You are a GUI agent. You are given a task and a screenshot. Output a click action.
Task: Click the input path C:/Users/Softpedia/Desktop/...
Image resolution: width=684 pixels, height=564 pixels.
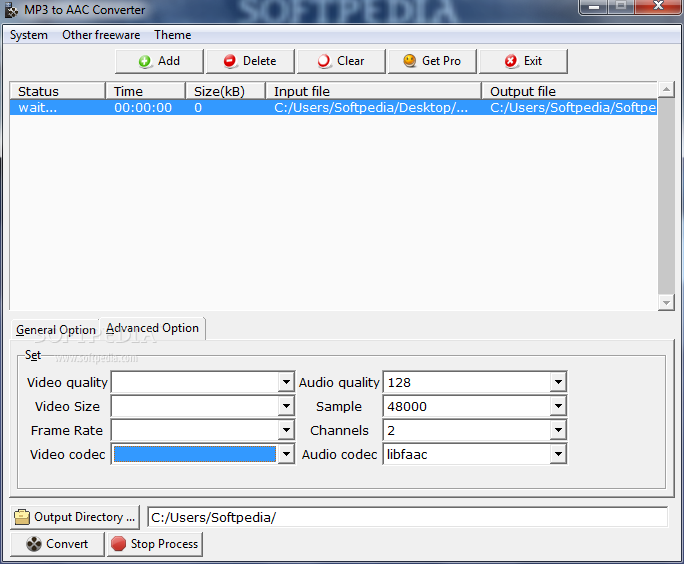click(x=371, y=108)
